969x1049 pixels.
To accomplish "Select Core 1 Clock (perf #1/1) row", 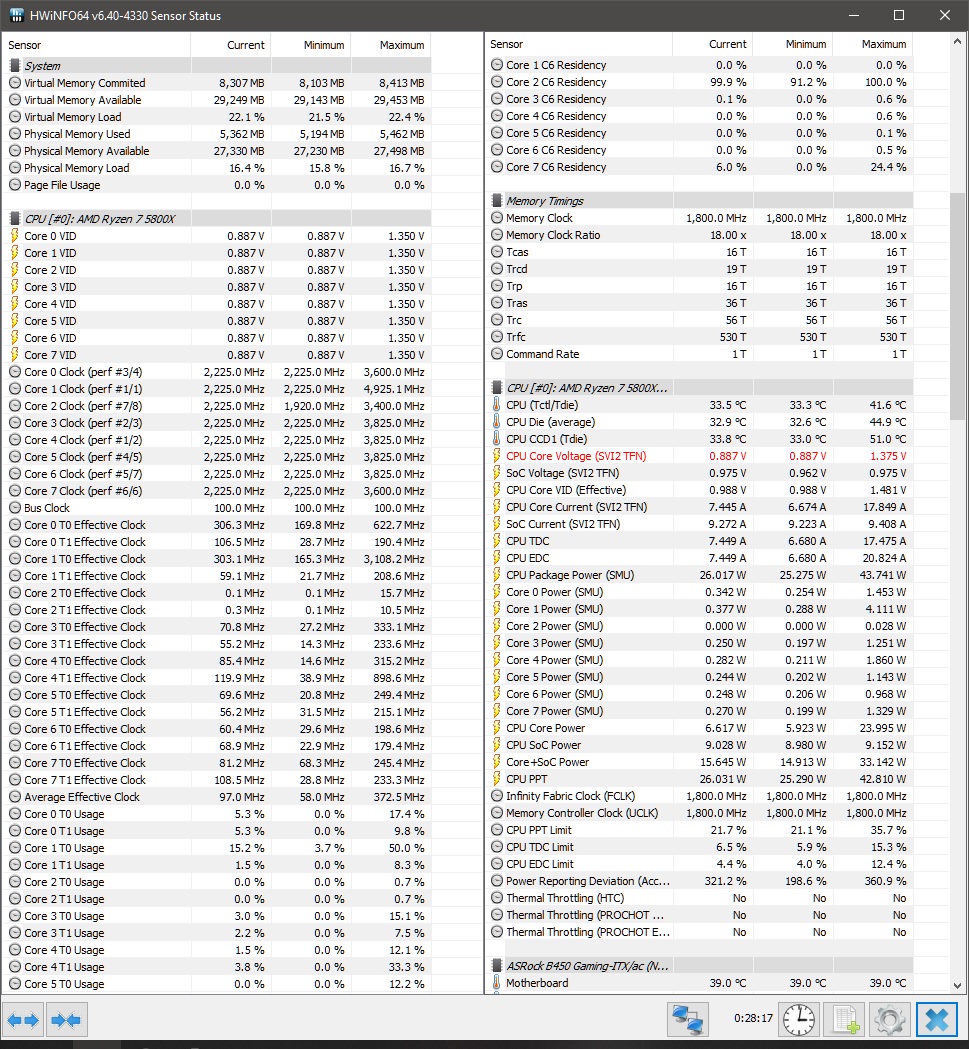I will (x=217, y=389).
